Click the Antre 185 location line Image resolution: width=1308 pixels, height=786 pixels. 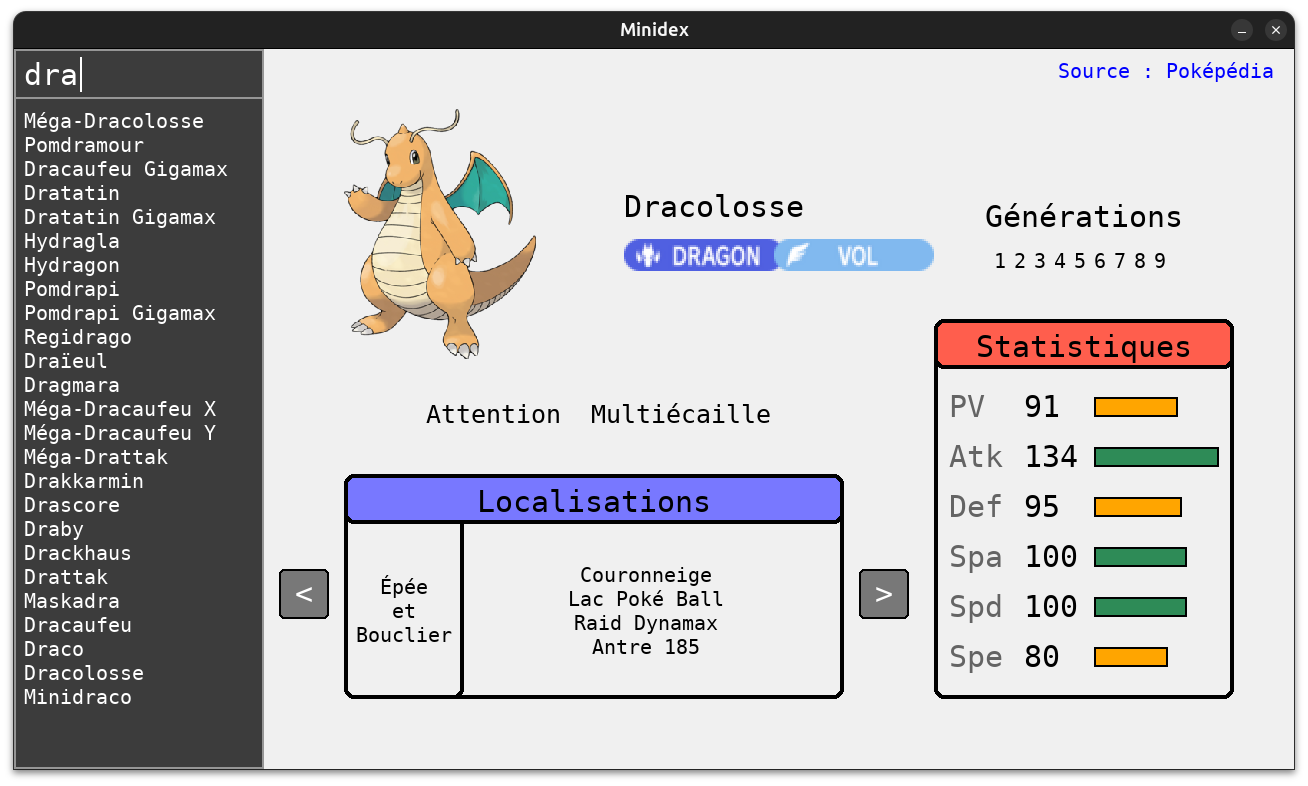tap(646, 647)
